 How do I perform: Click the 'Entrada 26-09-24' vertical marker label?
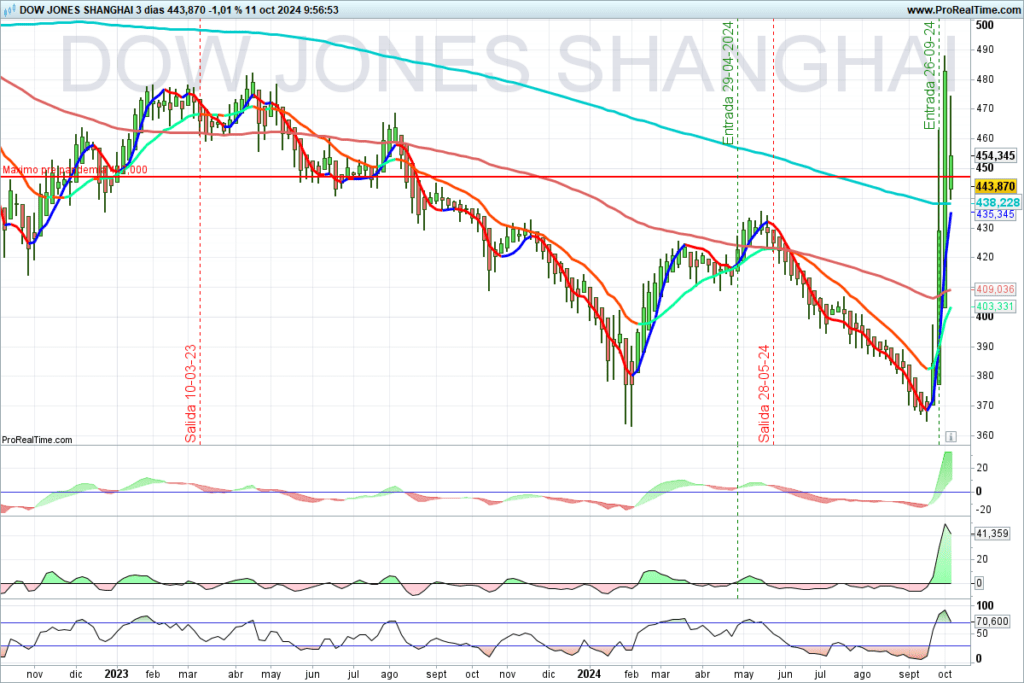[x=929, y=75]
